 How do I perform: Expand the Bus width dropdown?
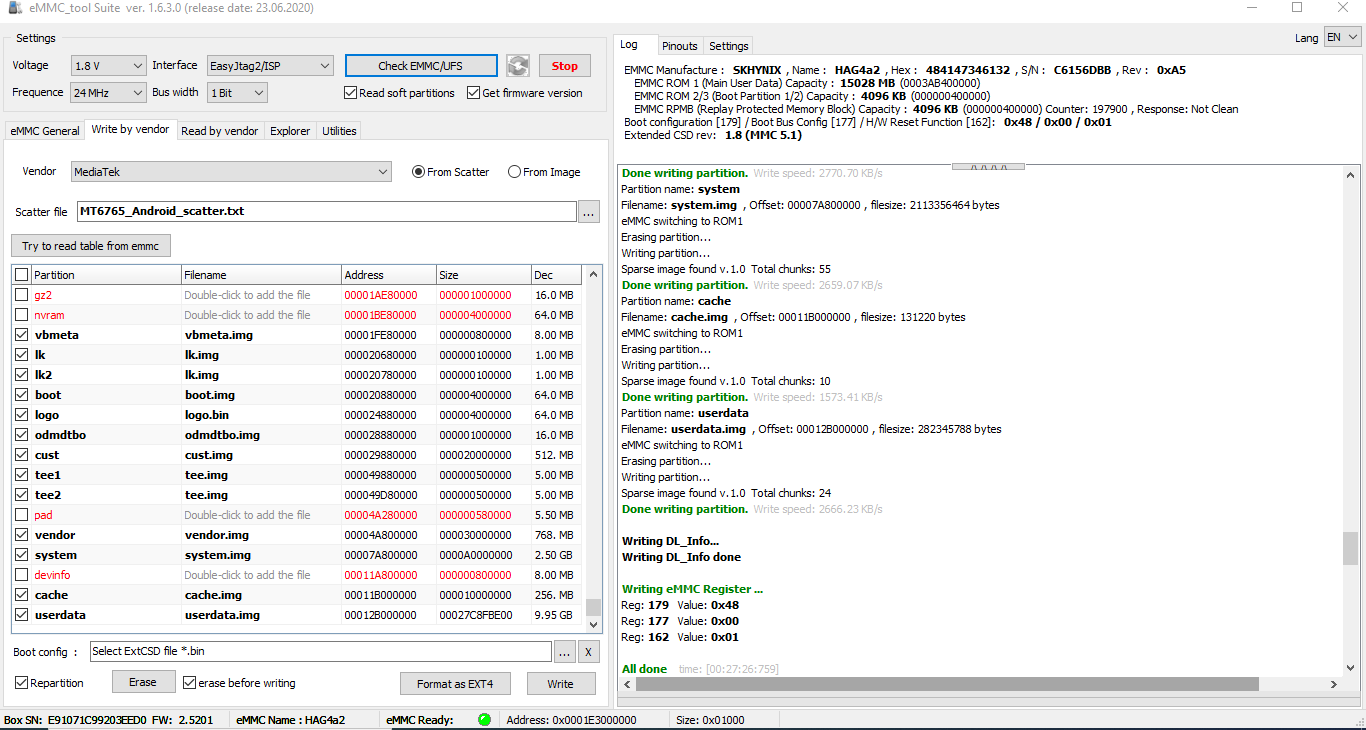pyautogui.click(x=237, y=93)
